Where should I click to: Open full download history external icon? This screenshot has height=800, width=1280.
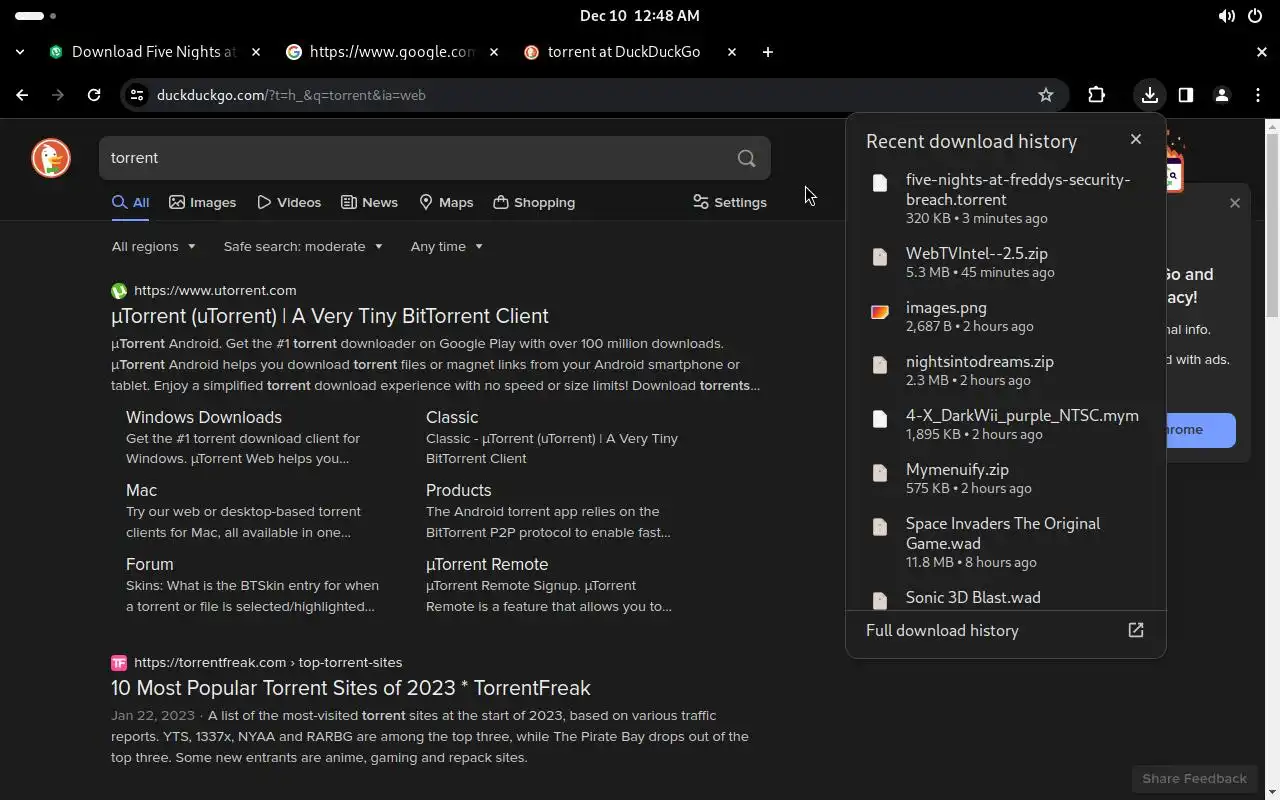pos(1136,630)
